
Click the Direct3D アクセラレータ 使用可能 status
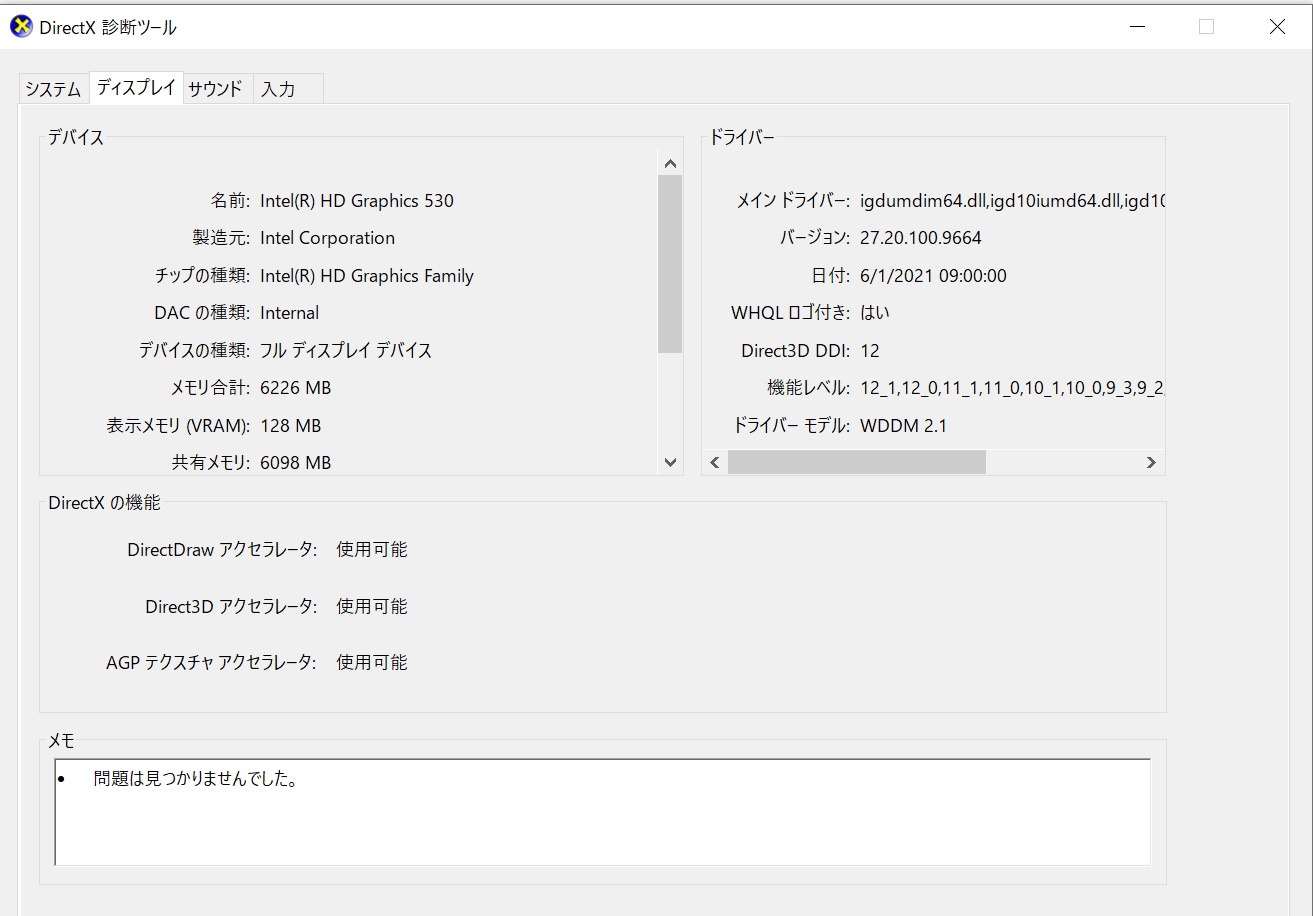[372, 606]
